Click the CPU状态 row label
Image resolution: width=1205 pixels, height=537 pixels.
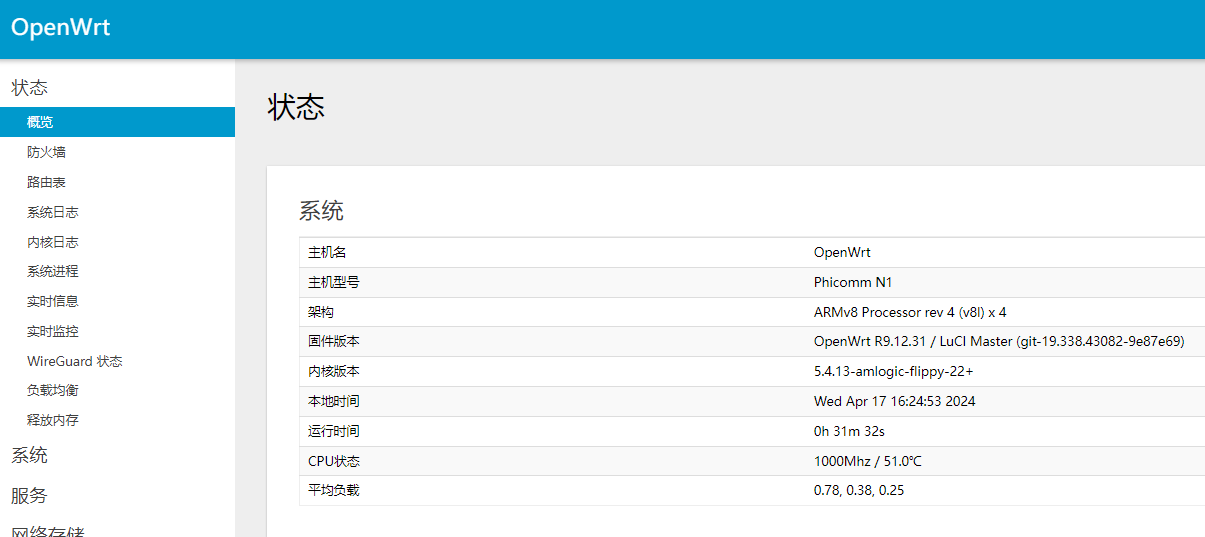[334, 461]
